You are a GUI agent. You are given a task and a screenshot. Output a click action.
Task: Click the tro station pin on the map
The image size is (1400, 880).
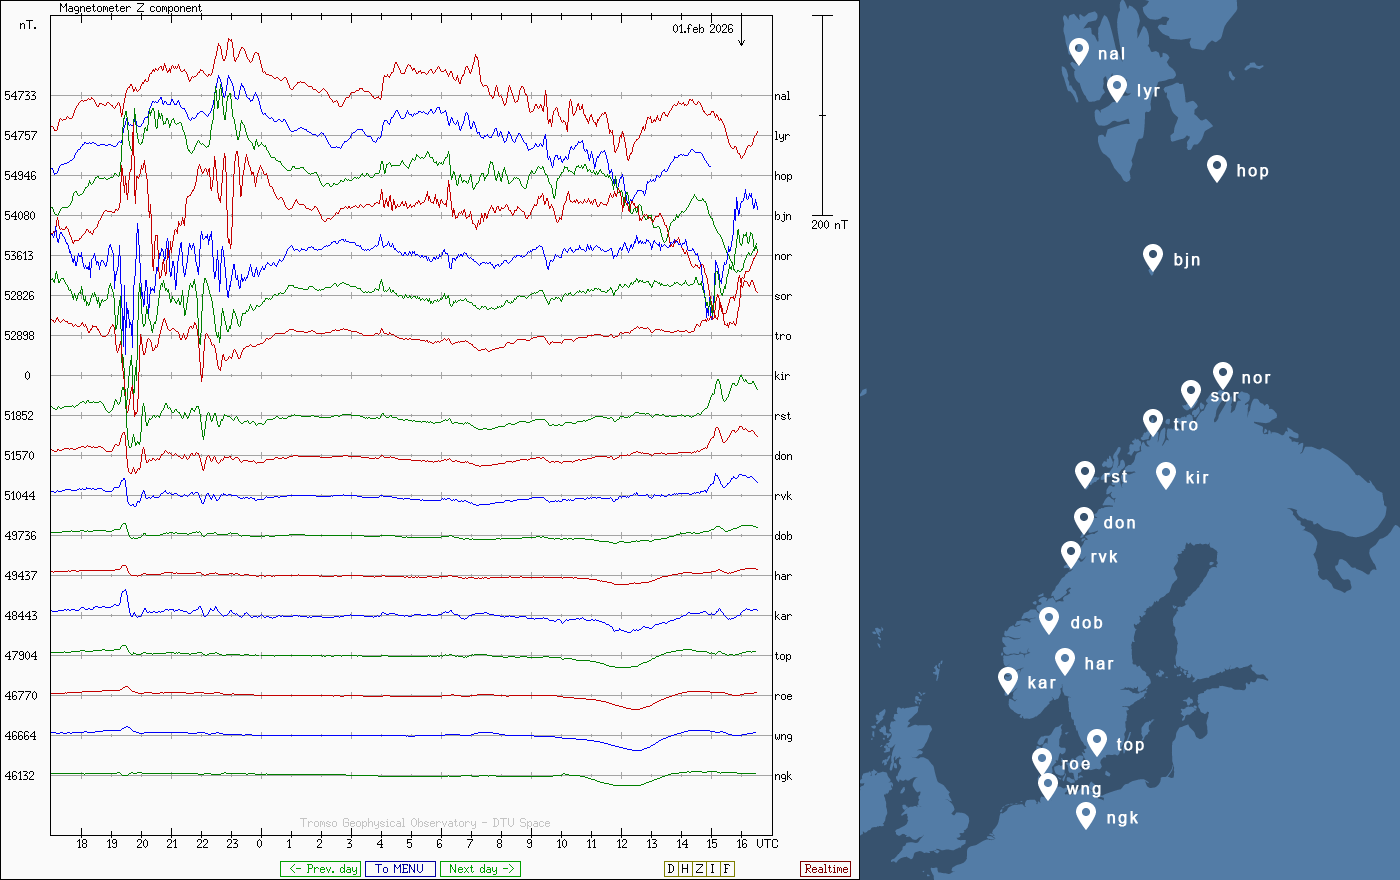pos(1153,422)
